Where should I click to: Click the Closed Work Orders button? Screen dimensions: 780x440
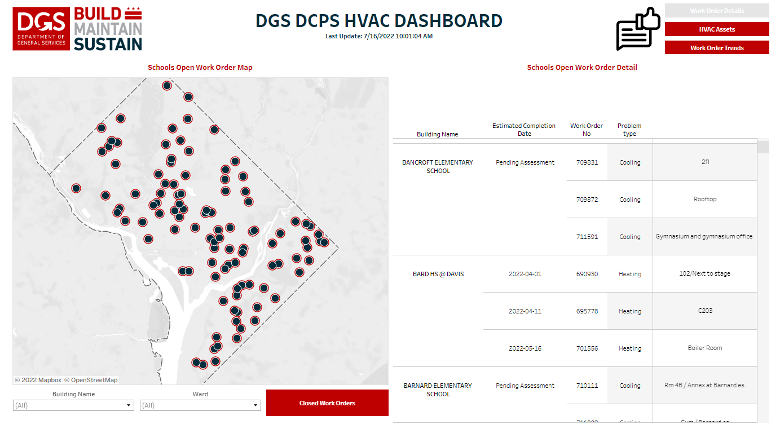(x=327, y=403)
